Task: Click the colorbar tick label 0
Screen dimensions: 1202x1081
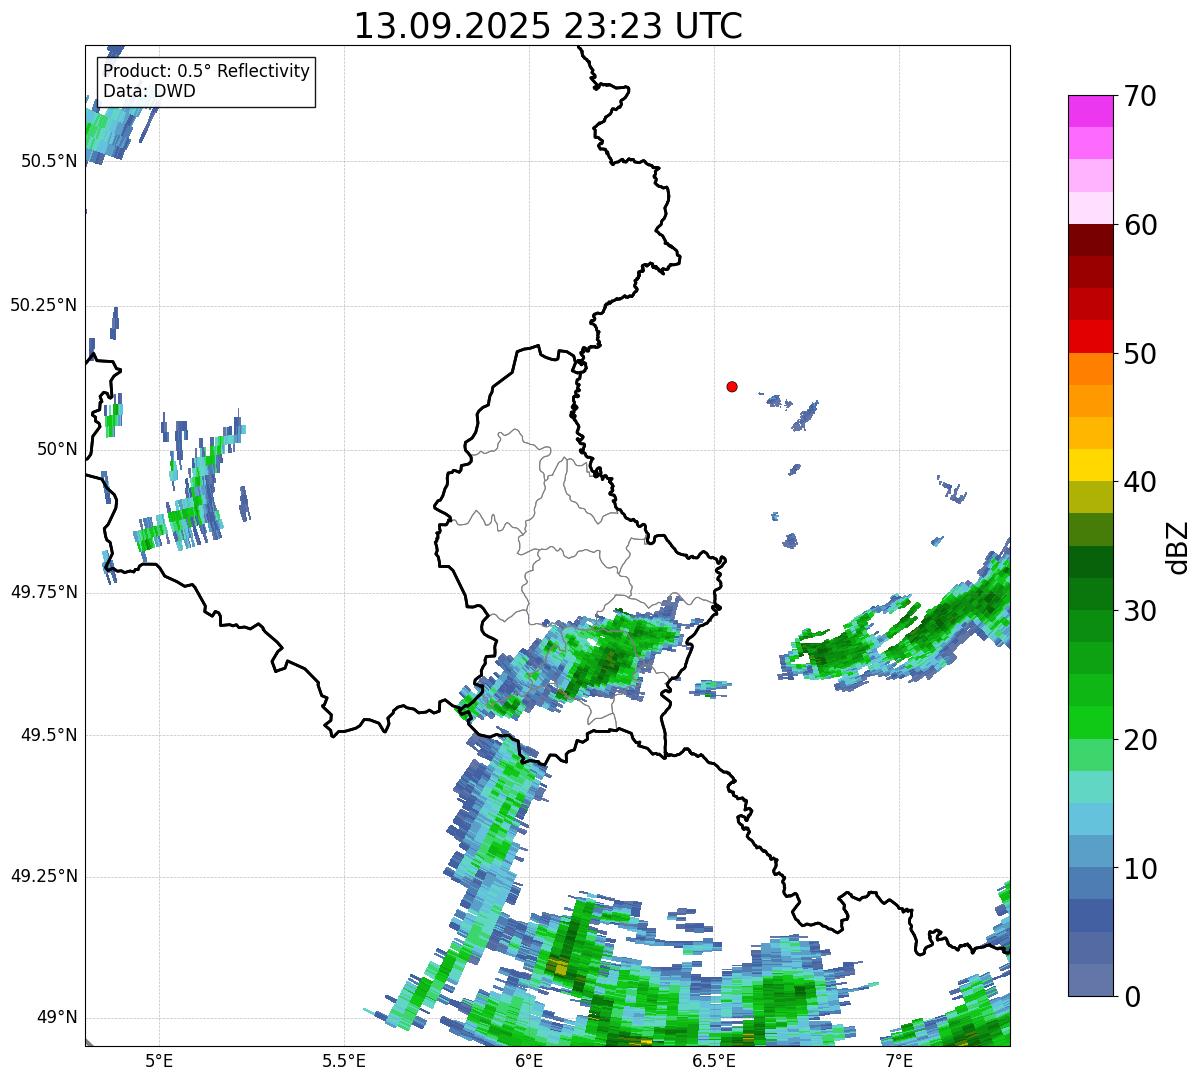Action: click(x=1132, y=997)
